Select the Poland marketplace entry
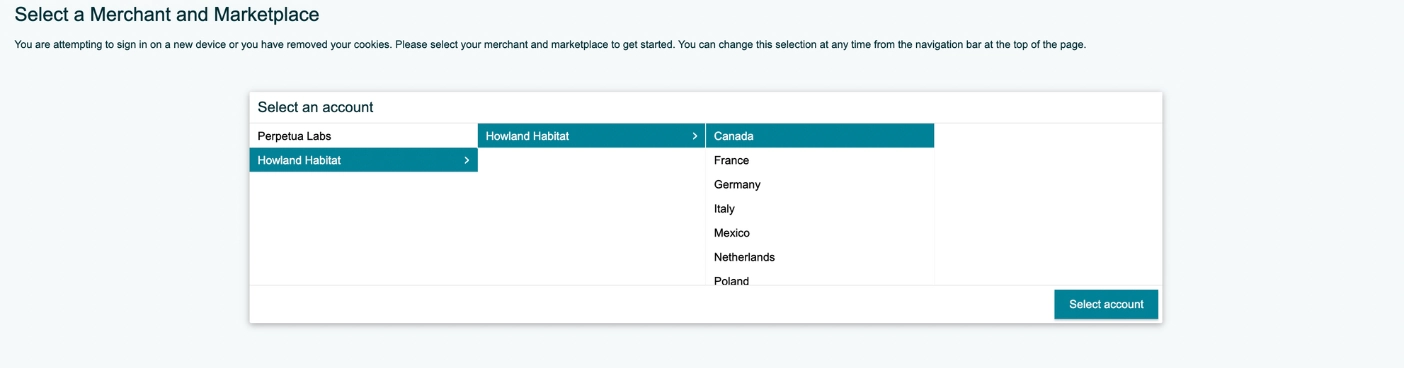The width and height of the screenshot is (1404, 368). pyautogui.click(x=820, y=279)
